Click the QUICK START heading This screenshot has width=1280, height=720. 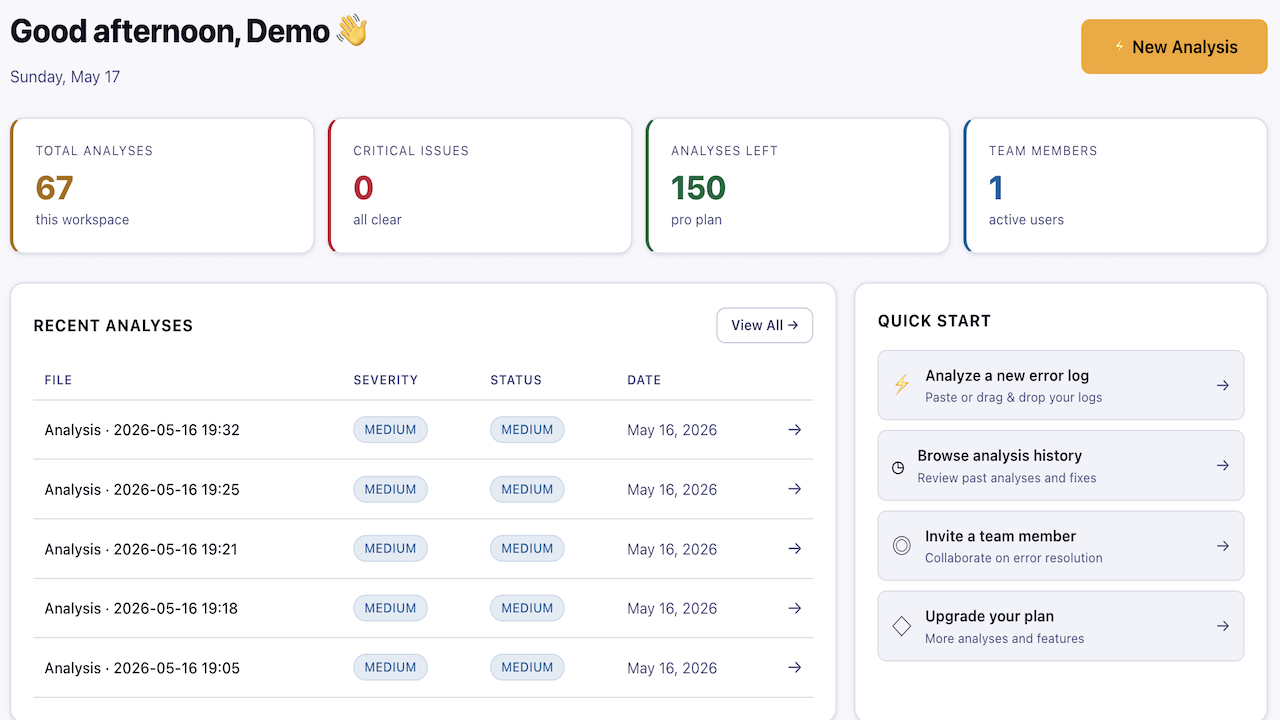click(934, 321)
